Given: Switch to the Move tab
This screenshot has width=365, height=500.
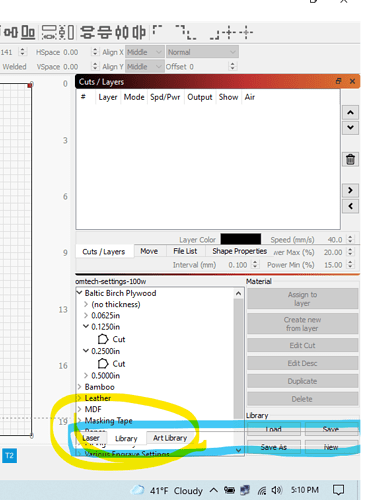Looking at the screenshot, I should [149, 251].
